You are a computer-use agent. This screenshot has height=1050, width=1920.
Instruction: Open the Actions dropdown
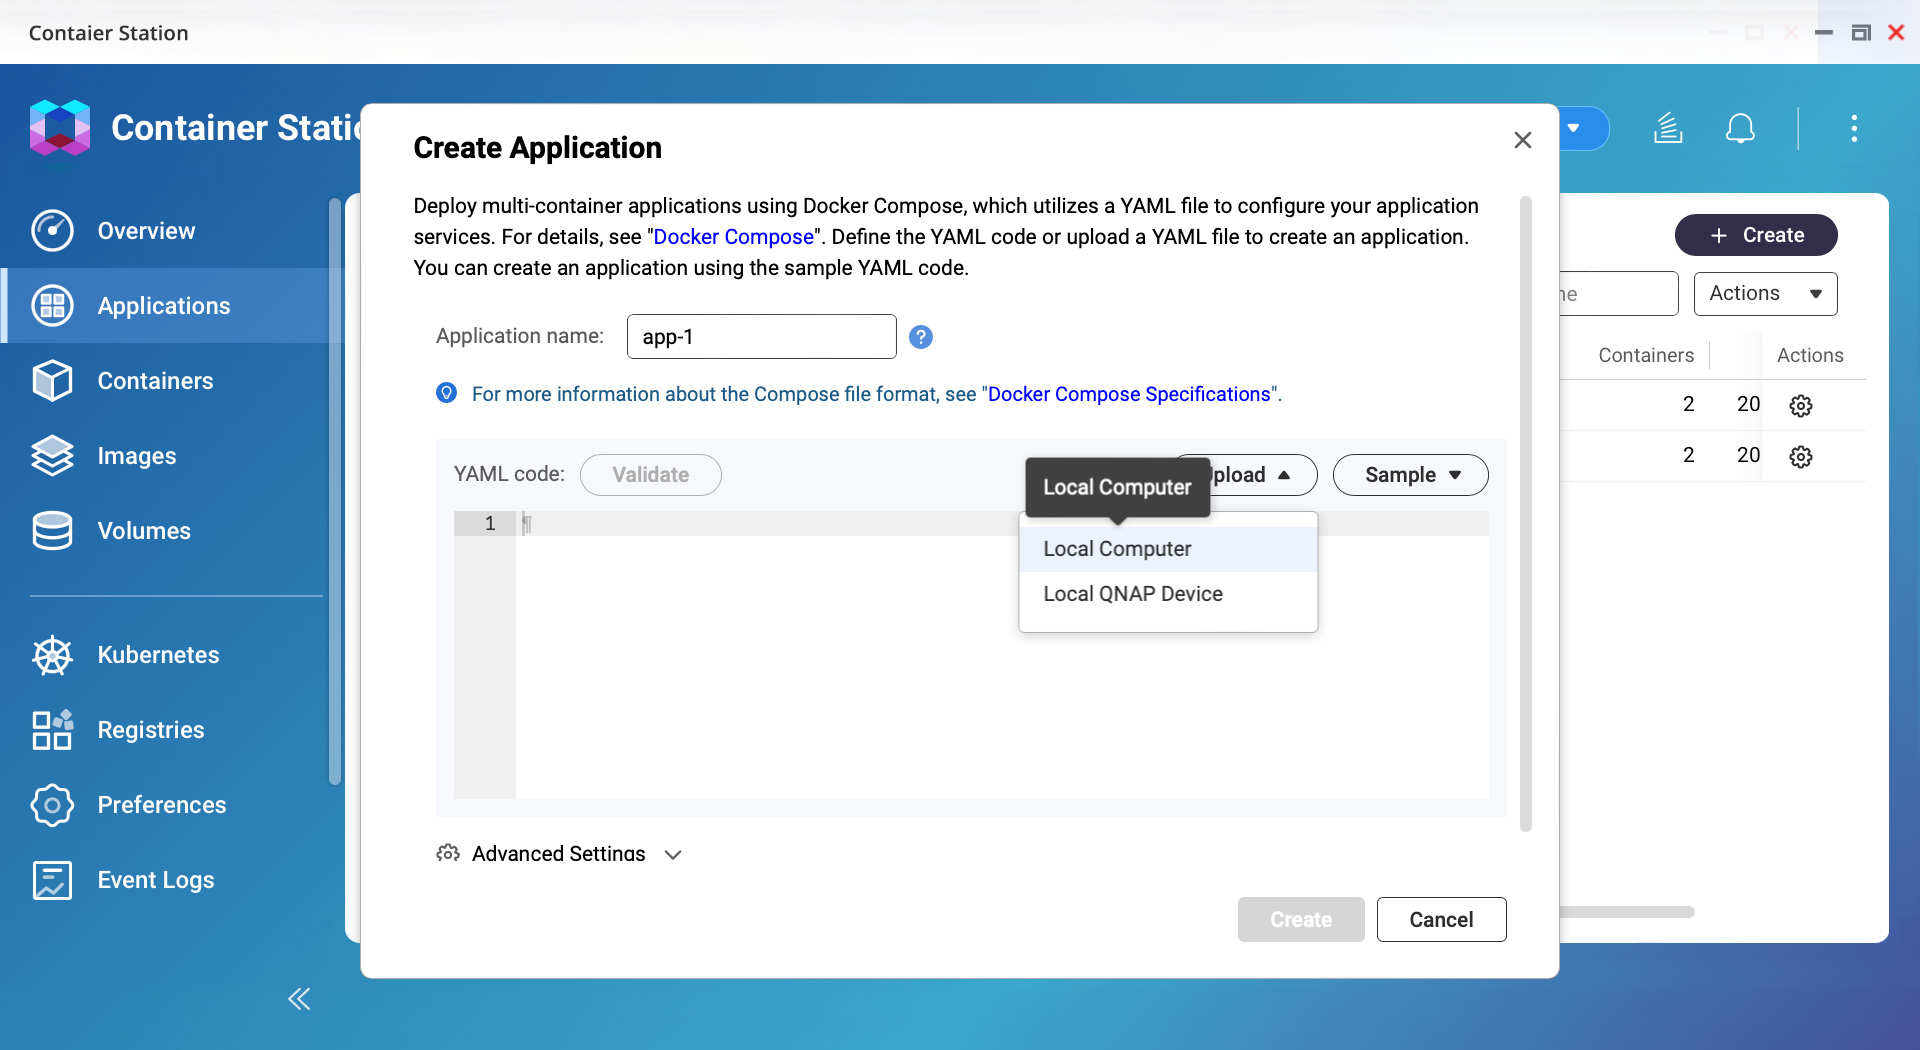[1765, 294]
